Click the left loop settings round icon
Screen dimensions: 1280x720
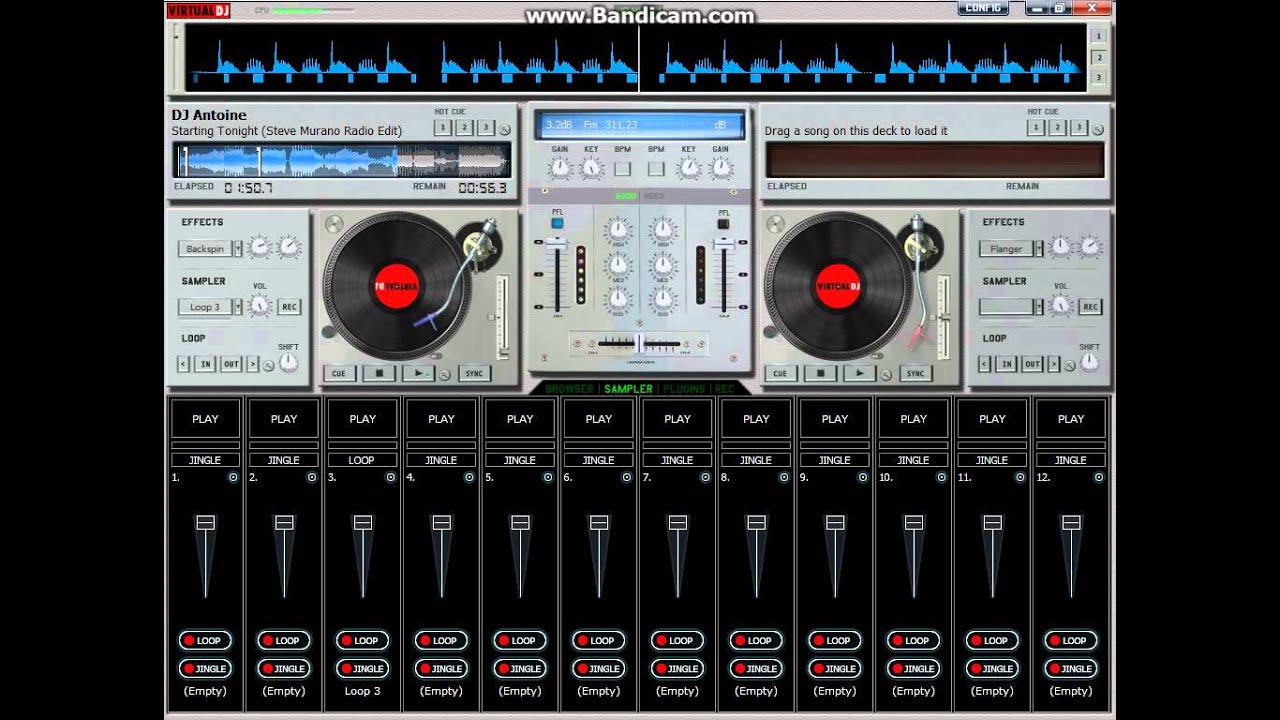(x=268, y=365)
